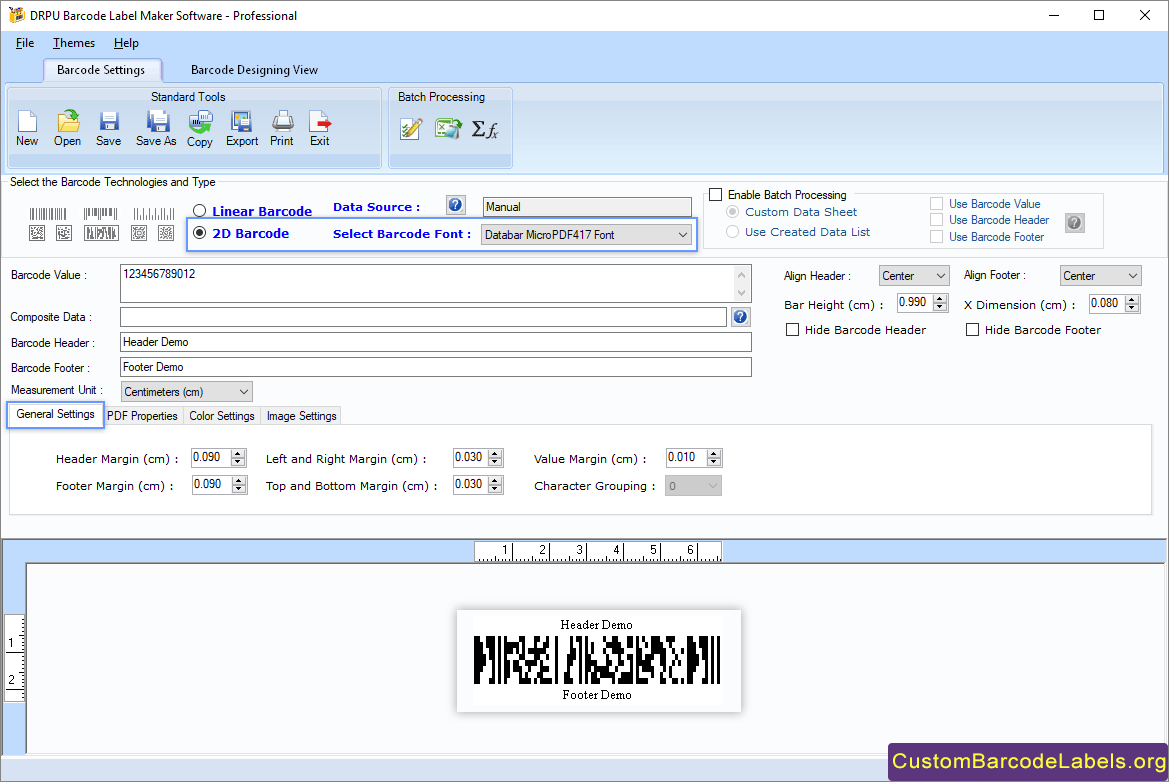Click the first linear barcode sample icon
The height and width of the screenshot is (782, 1169).
48,214
